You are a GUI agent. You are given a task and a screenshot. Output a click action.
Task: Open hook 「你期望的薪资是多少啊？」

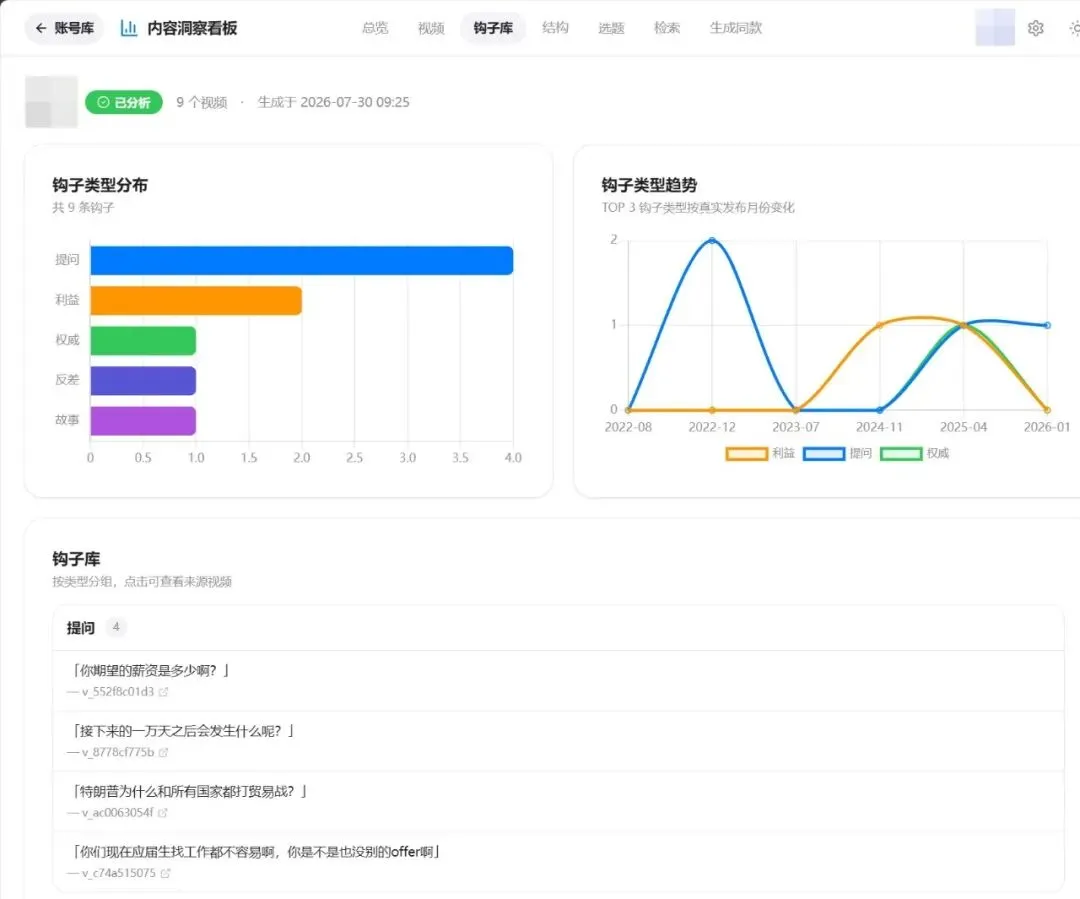click(151, 670)
